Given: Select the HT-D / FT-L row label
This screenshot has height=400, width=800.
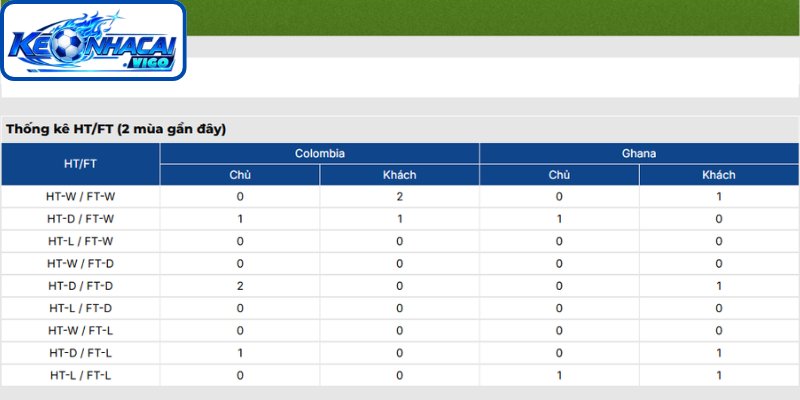Looking at the screenshot, I should tap(81, 353).
